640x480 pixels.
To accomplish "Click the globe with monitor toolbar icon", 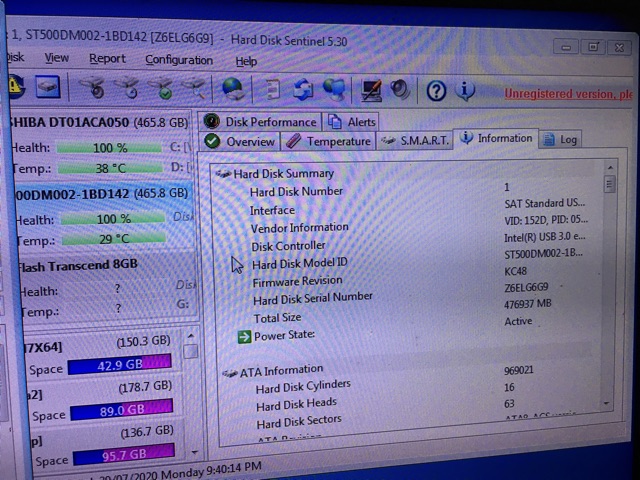I will pyautogui.click(x=334, y=90).
